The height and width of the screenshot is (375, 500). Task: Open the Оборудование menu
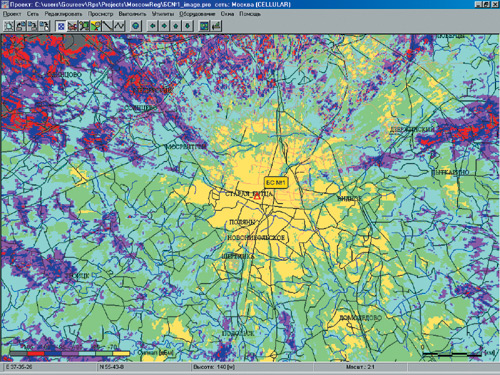pos(197,14)
